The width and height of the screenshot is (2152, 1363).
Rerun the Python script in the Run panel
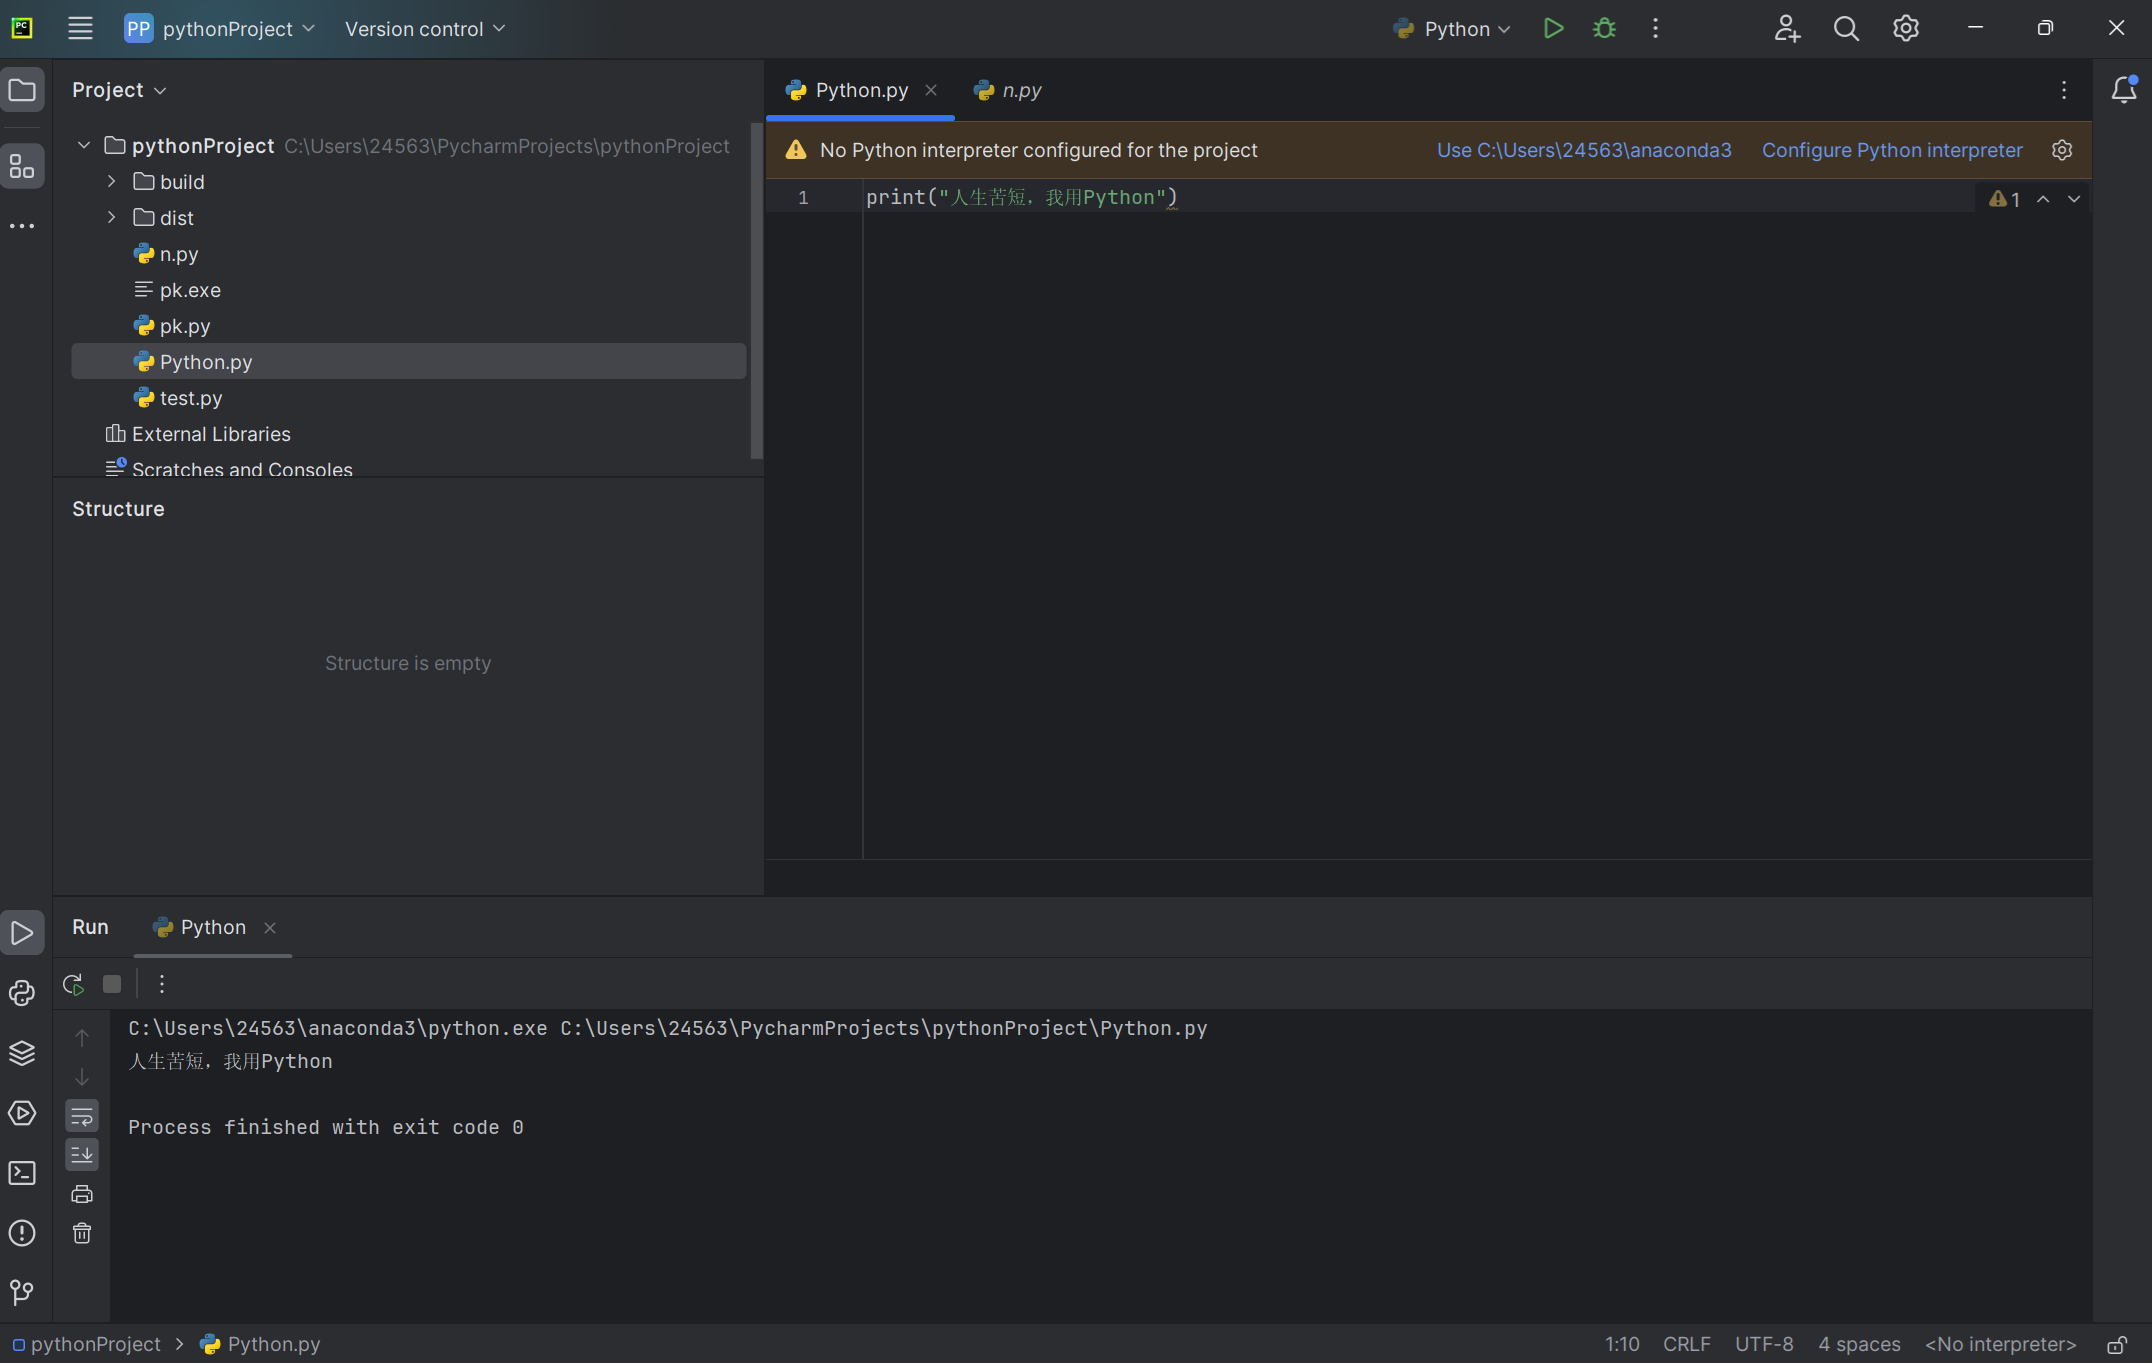(x=73, y=984)
